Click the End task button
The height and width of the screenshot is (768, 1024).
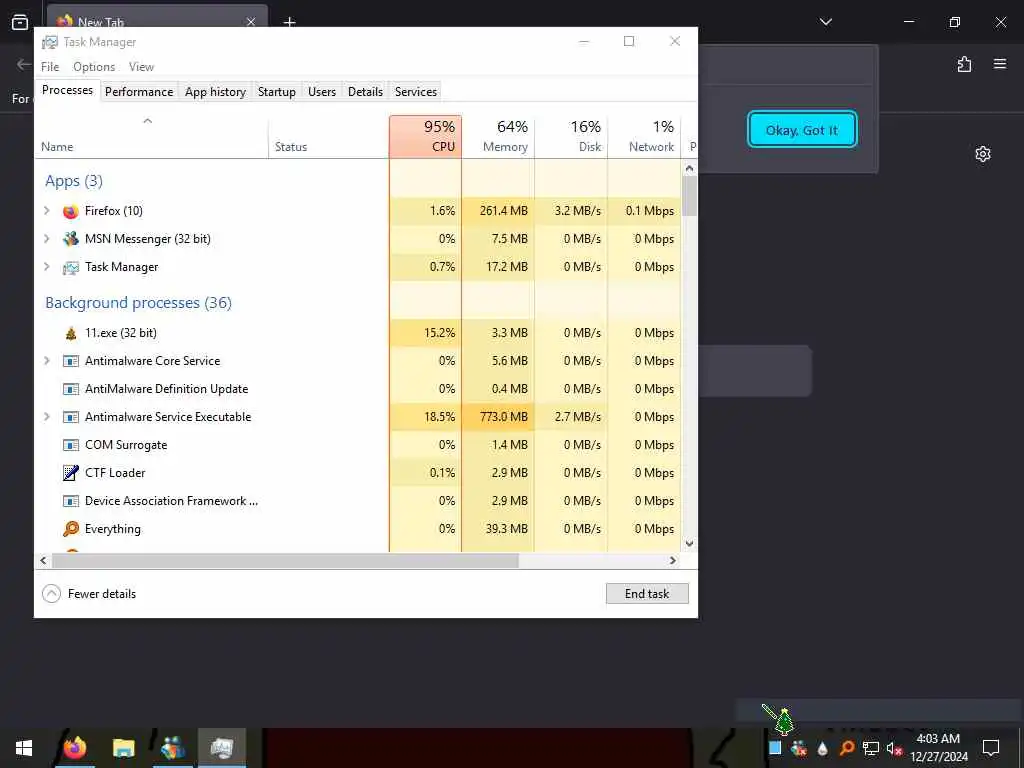pyautogui.click(x=647, y=594)
